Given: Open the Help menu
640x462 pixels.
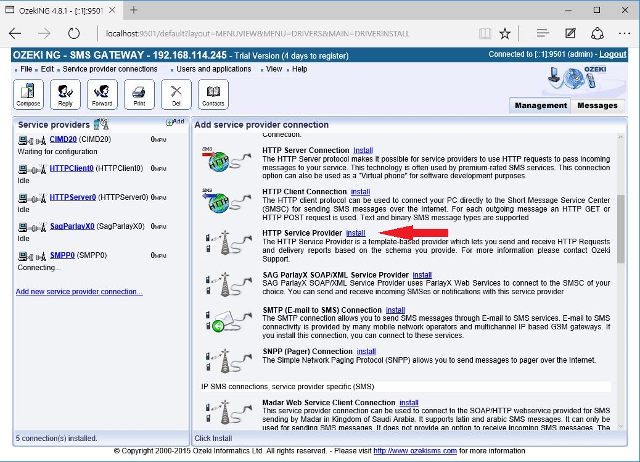Looking at the screenshot, I should pyautogui.click(x=300, y=69).
